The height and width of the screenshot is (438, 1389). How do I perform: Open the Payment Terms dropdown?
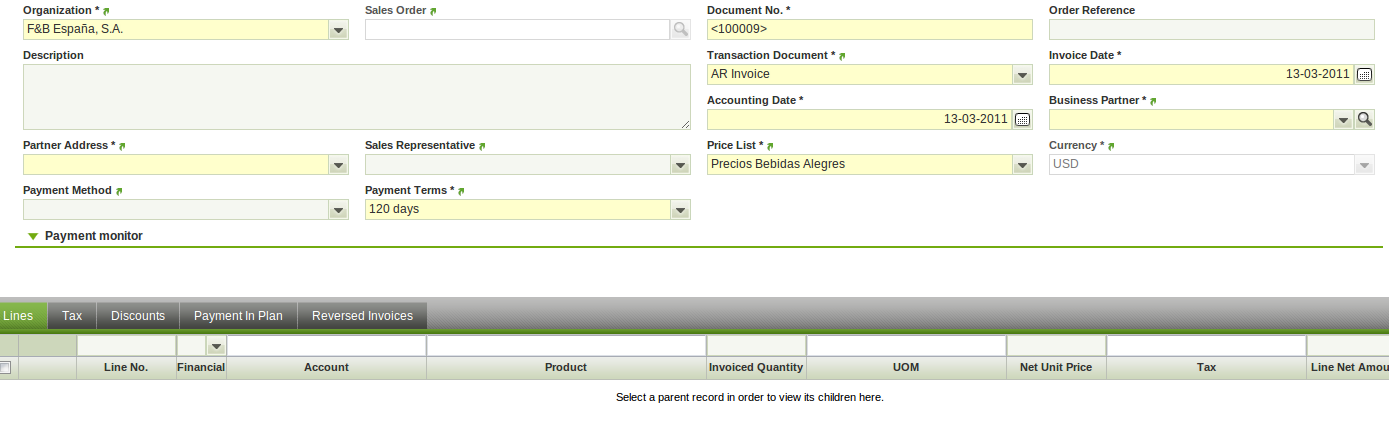coord(680,210)
